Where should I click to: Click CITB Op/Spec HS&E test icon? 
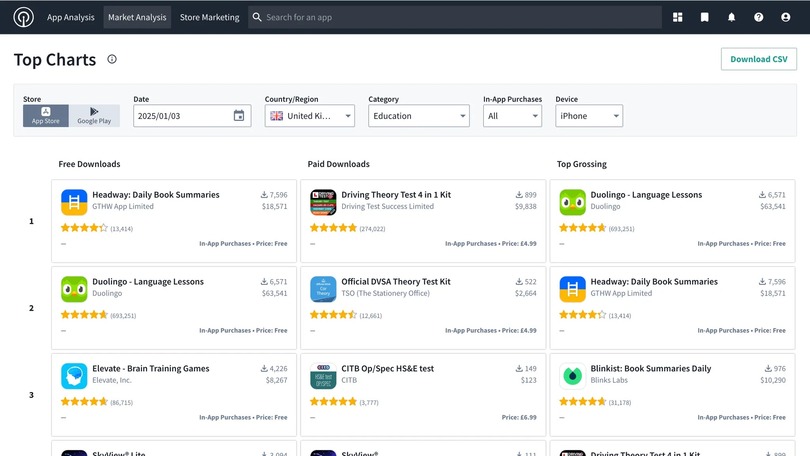(x=323, y=375)
